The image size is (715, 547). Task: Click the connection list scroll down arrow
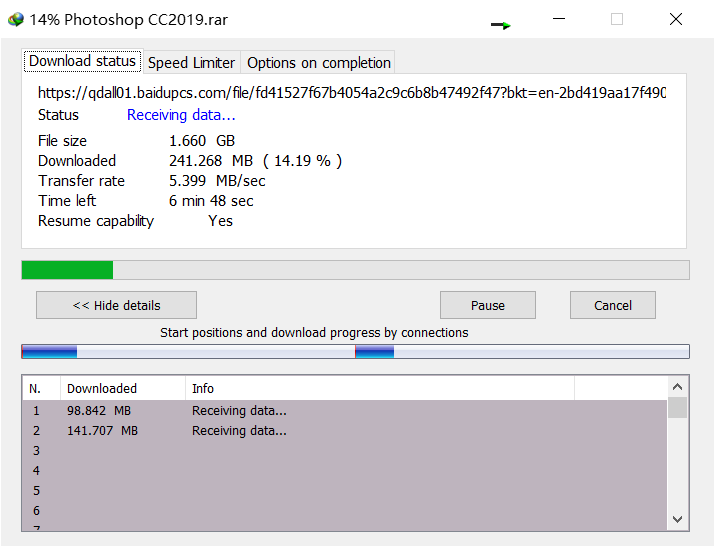coord(678,519)
